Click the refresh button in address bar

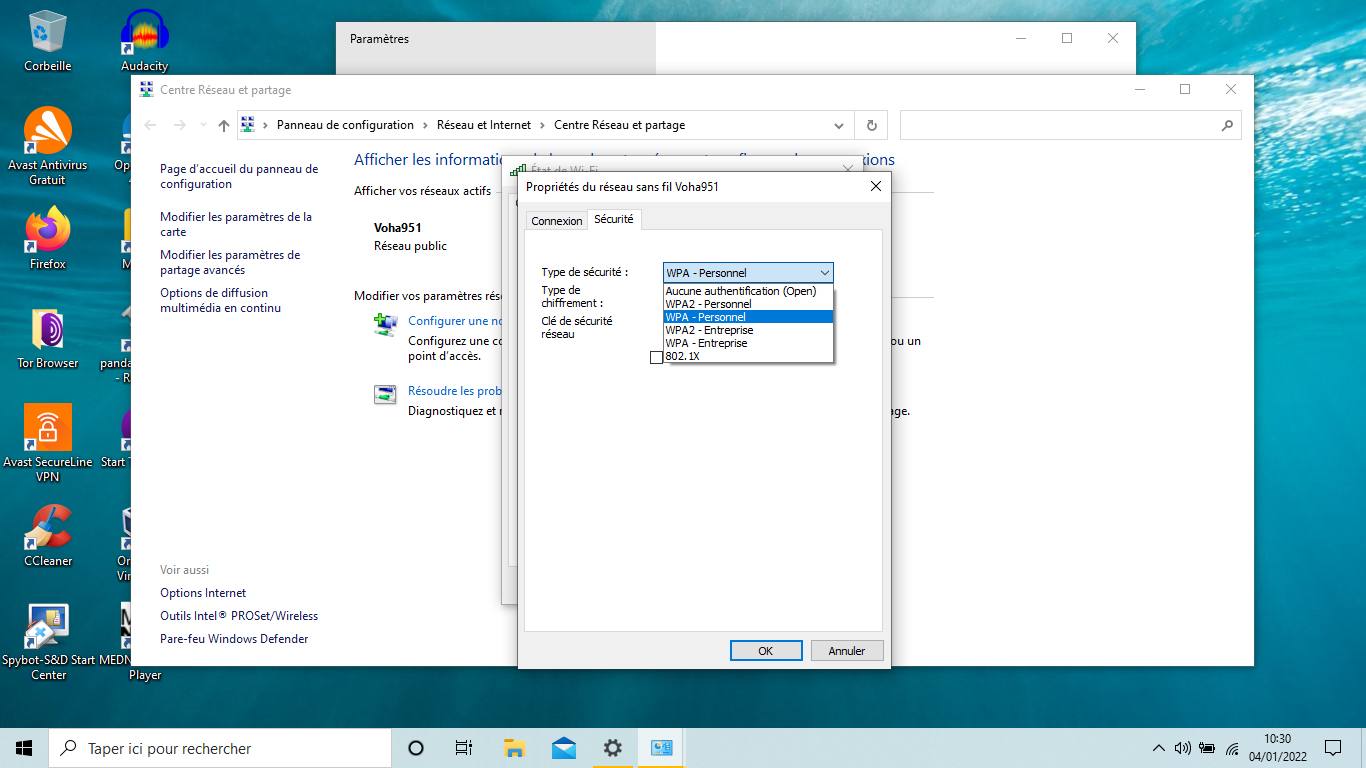click(871, 125)
